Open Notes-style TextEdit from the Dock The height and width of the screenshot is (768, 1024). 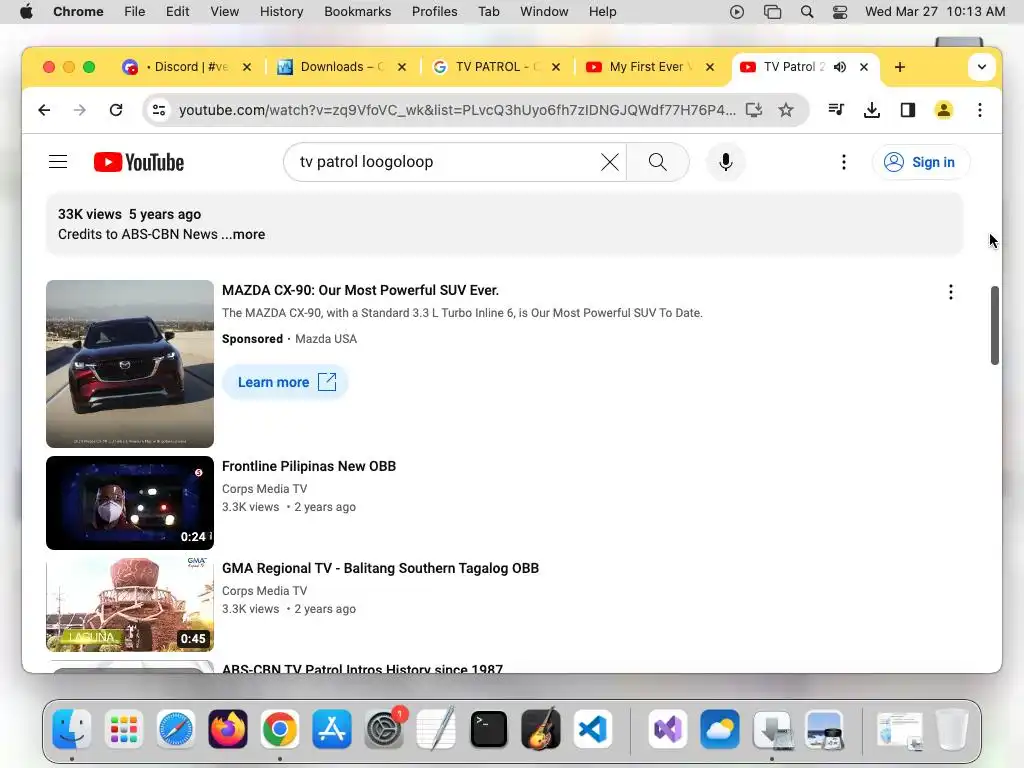(x=436, y=729)
